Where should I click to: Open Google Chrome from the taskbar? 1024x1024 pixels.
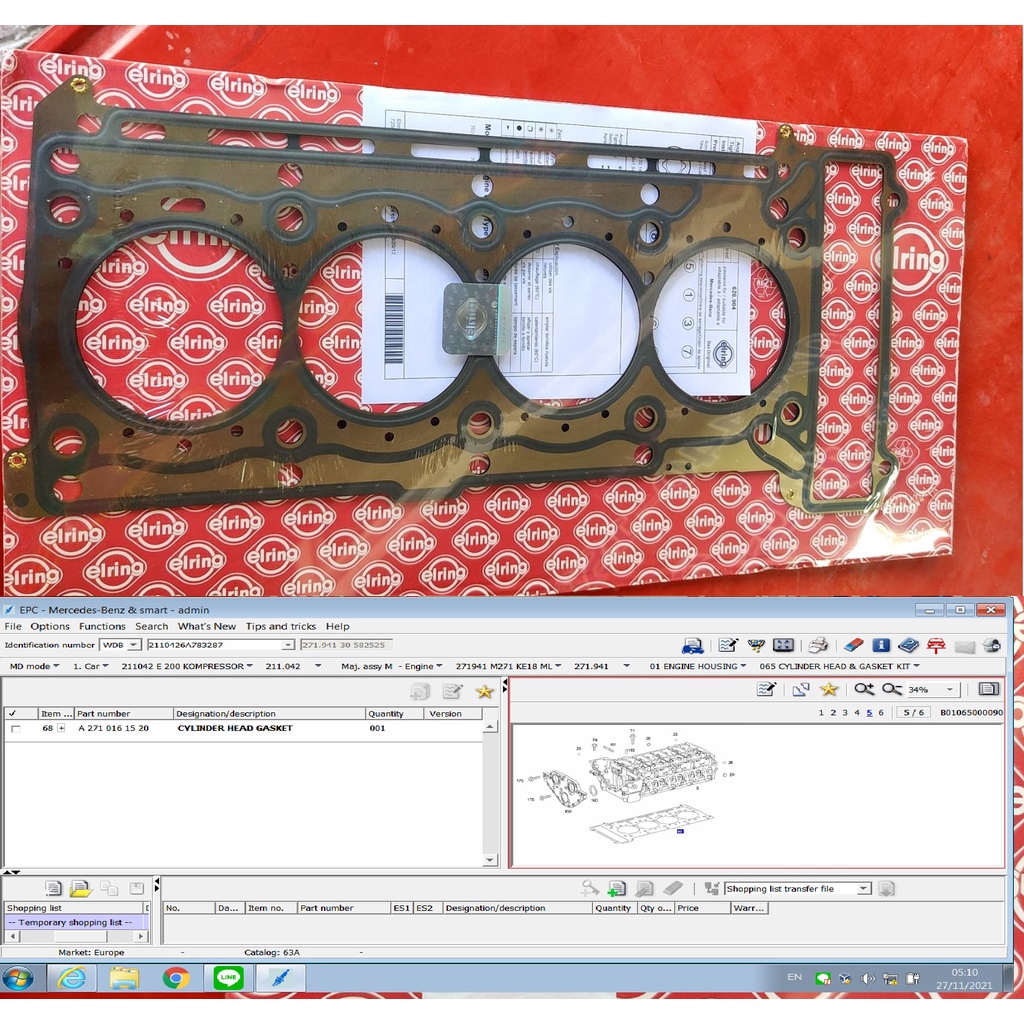point(176,978)
